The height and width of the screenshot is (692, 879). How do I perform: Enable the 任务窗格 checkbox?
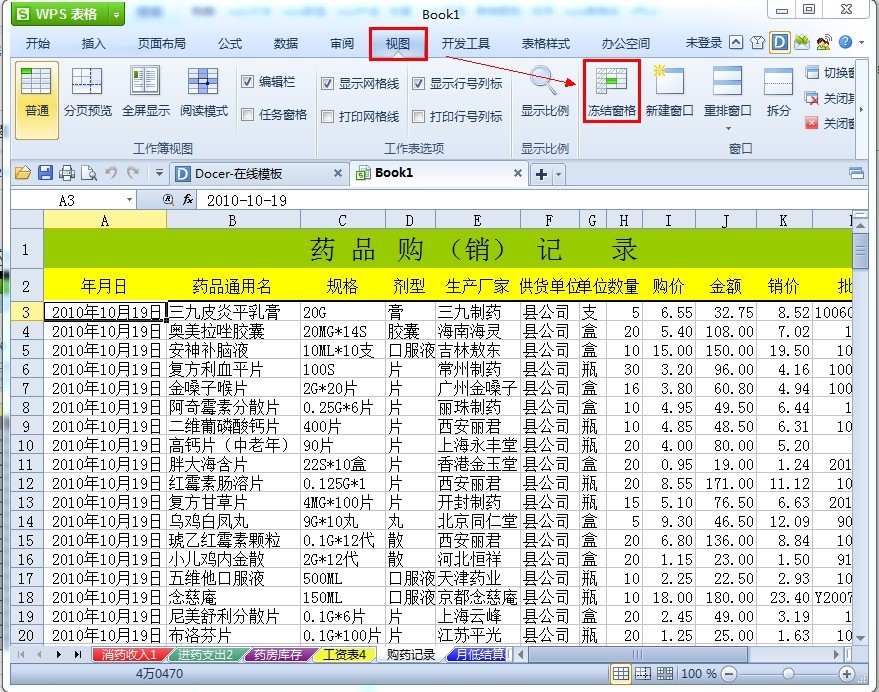click(247, 114)
